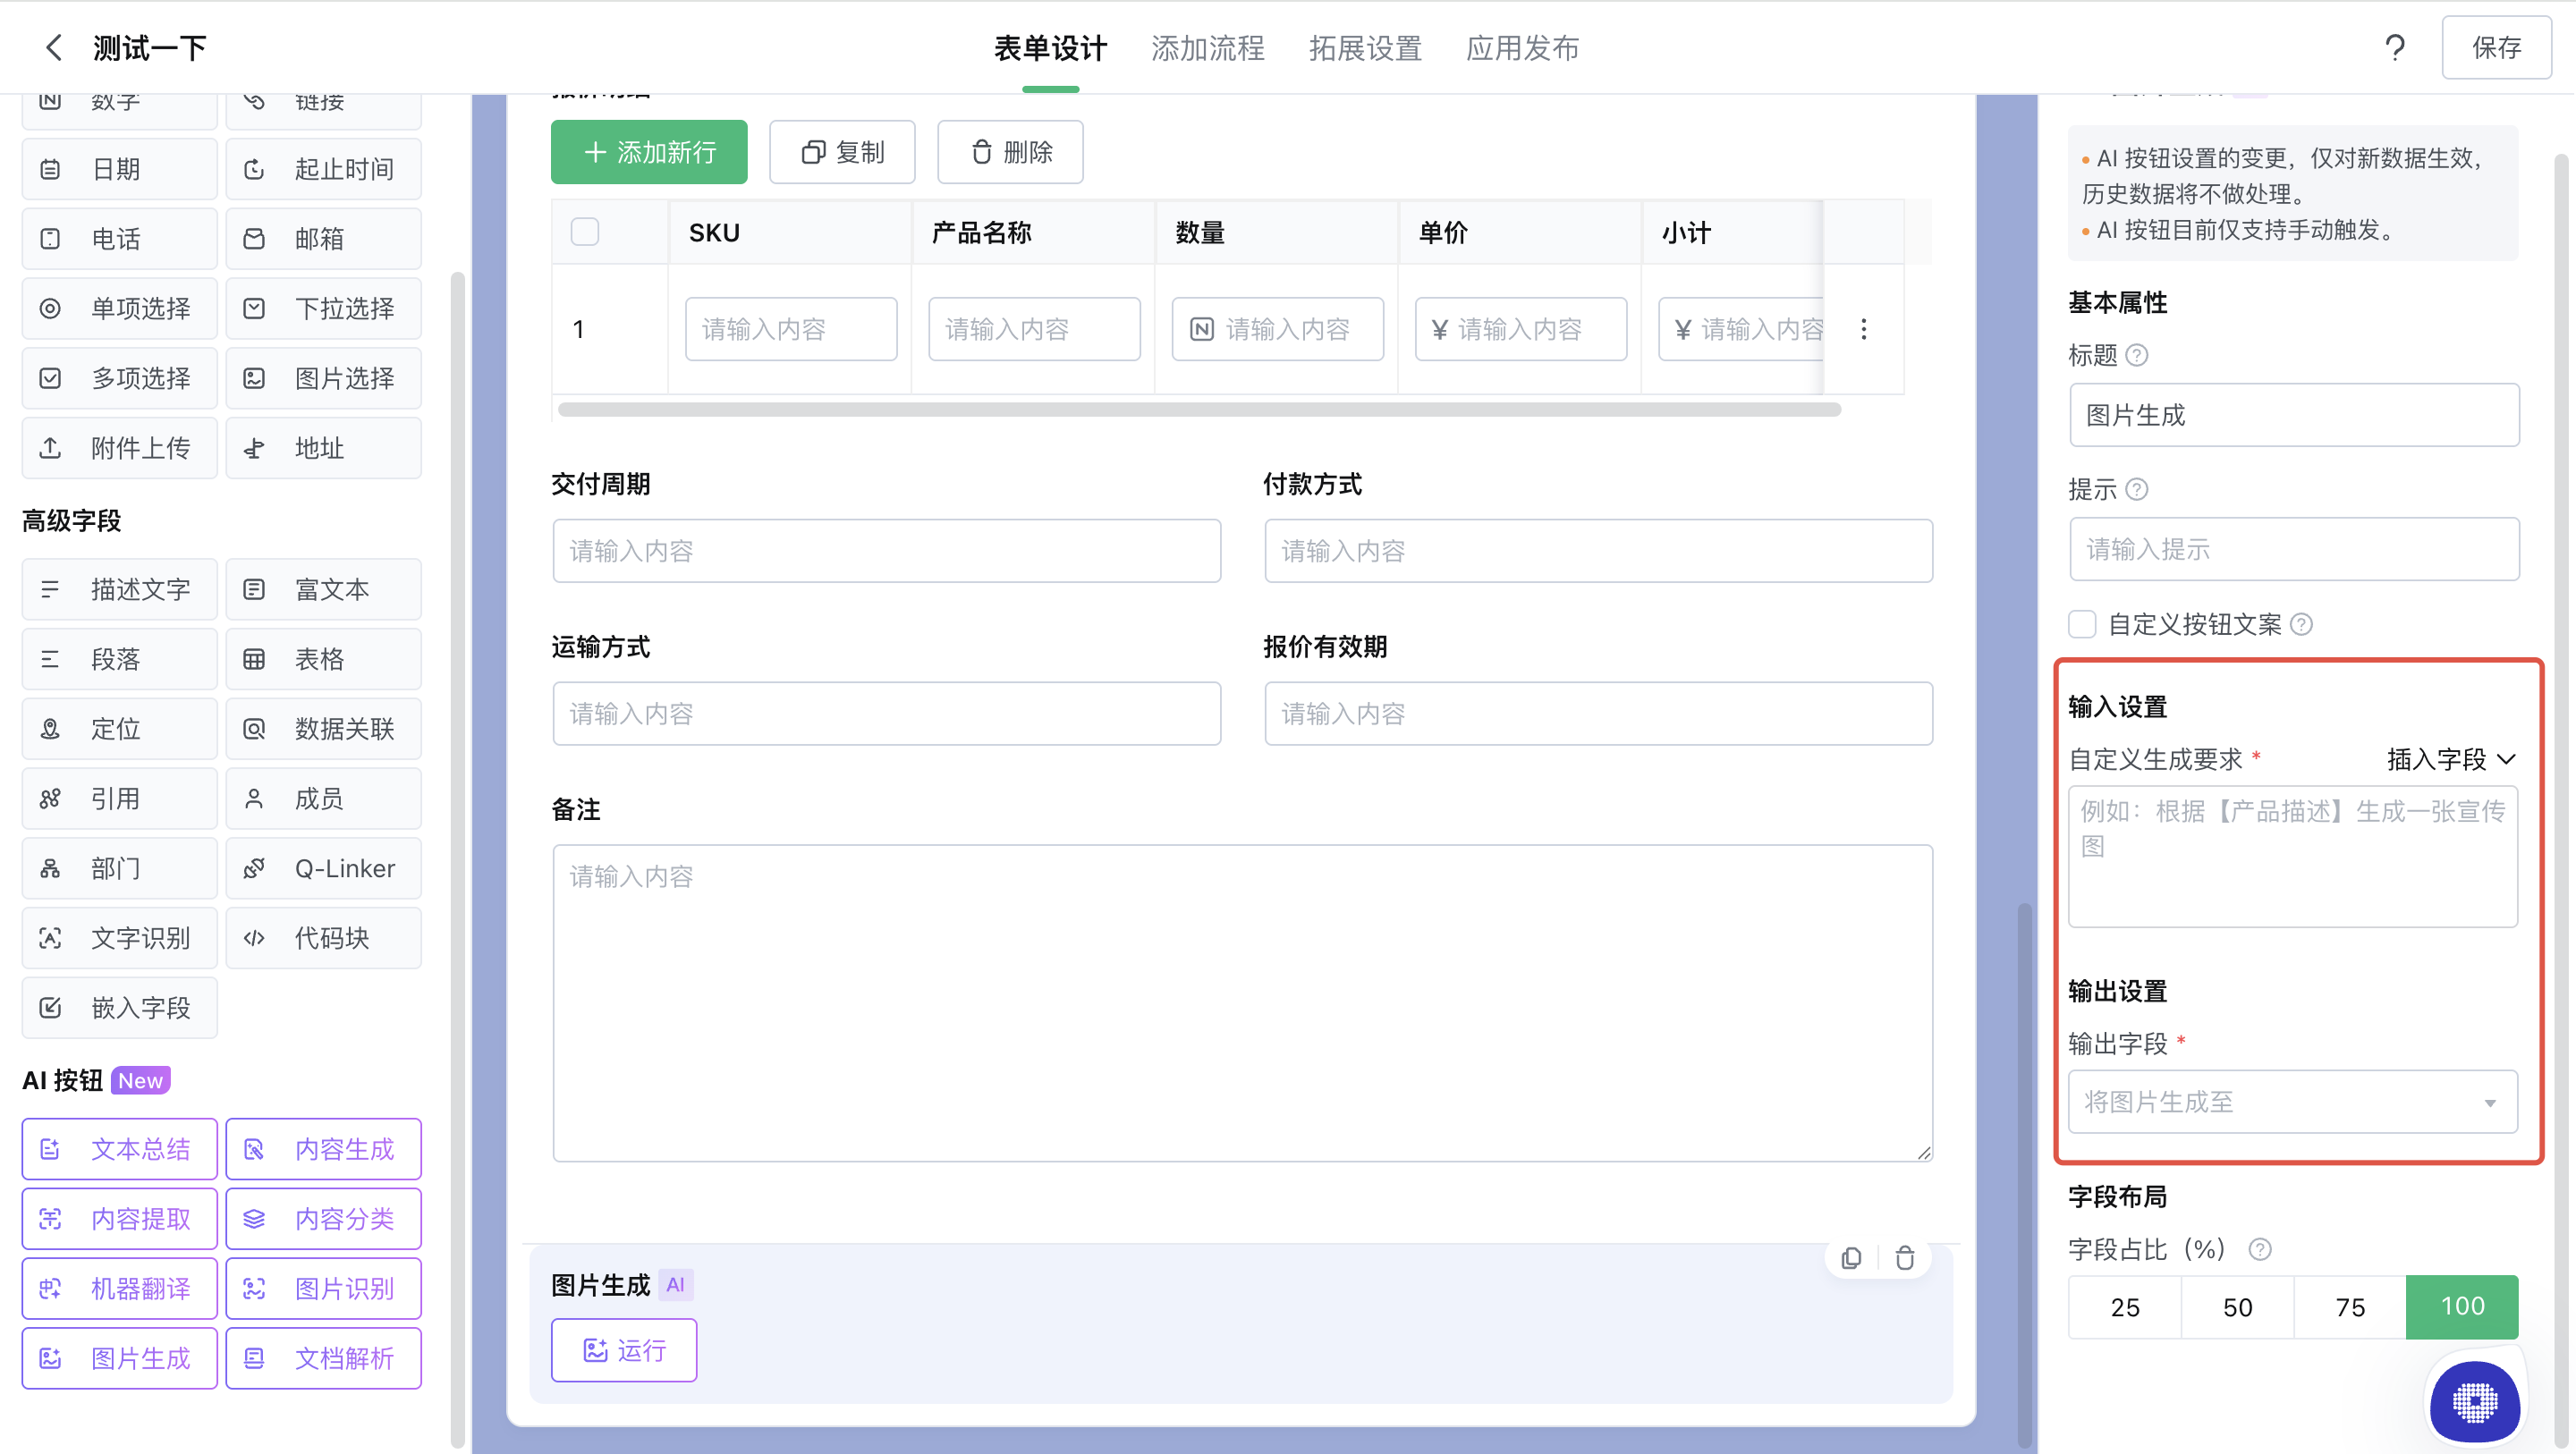
Task: Add the 地址 address field
Action: pyautogui.click(x=323, y=448)
